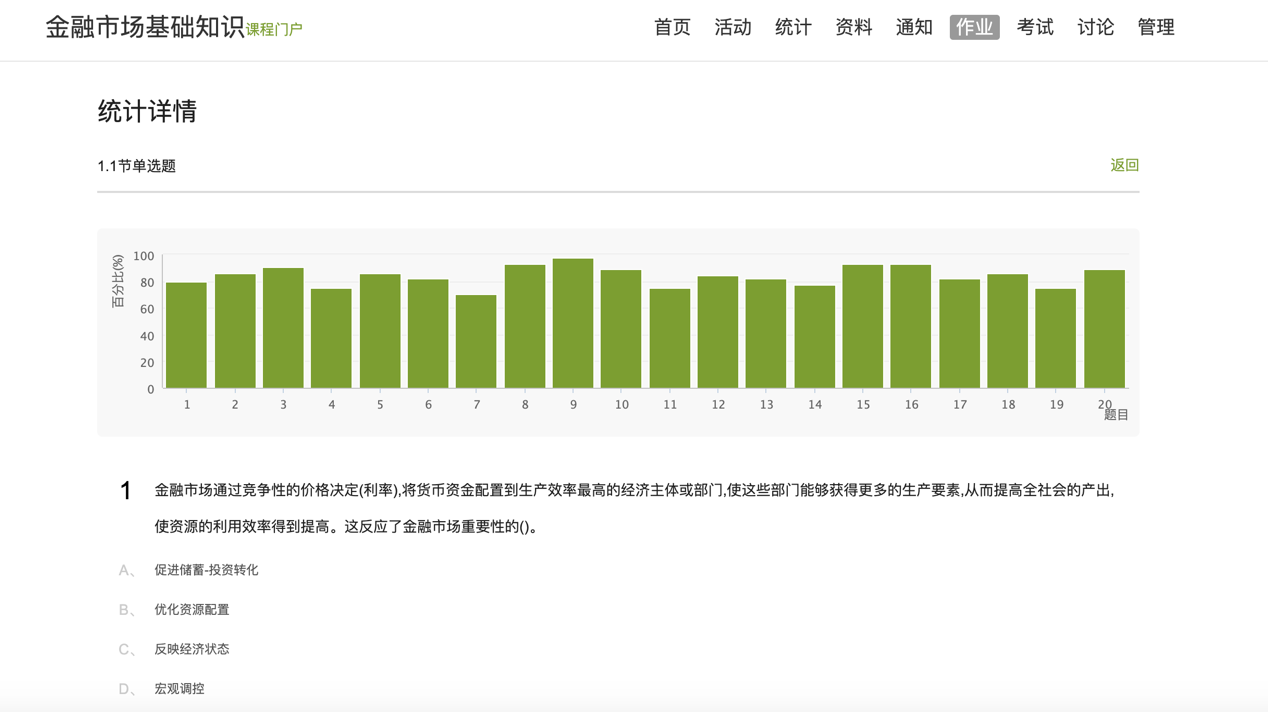Click the chart bar for question 9

coord(573,324)
